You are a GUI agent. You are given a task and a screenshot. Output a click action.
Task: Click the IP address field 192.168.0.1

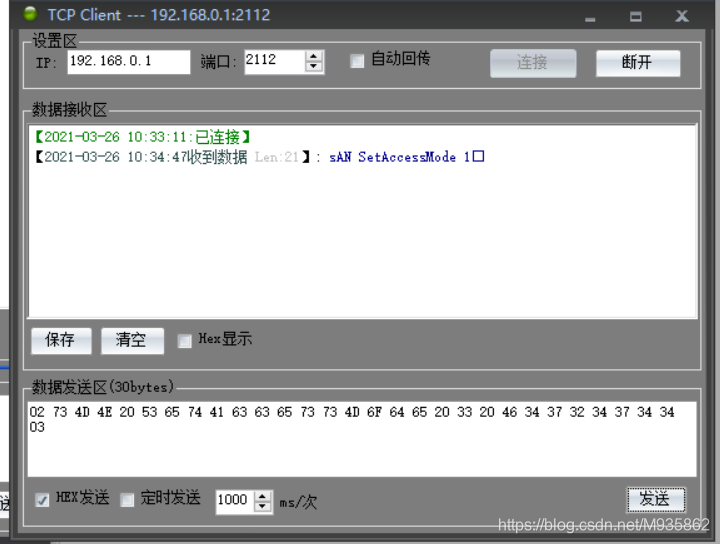point(129,62)
